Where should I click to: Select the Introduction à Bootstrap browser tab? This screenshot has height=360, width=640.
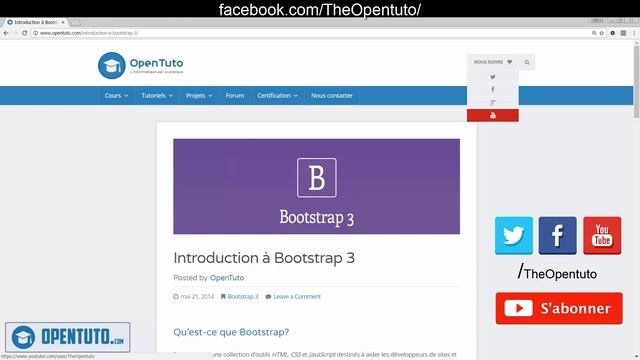click(x=36, y=22)
